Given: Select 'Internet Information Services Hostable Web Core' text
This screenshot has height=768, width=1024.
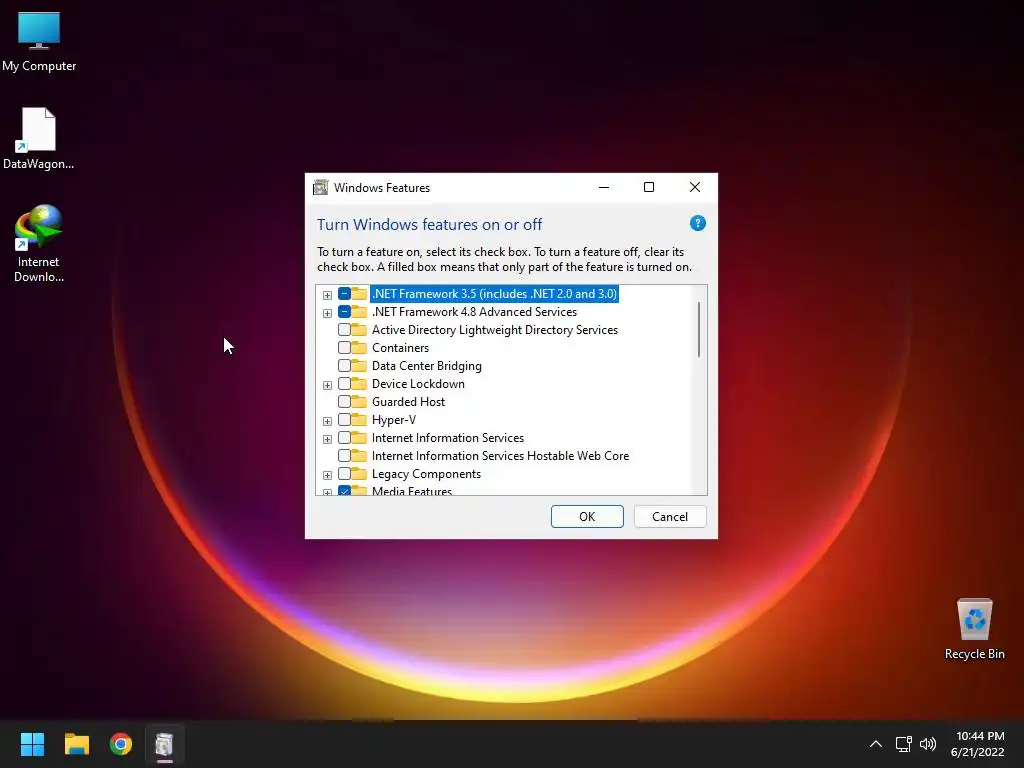Looking at the screenshot, I should pyautogui.click(x=500, y=455).
